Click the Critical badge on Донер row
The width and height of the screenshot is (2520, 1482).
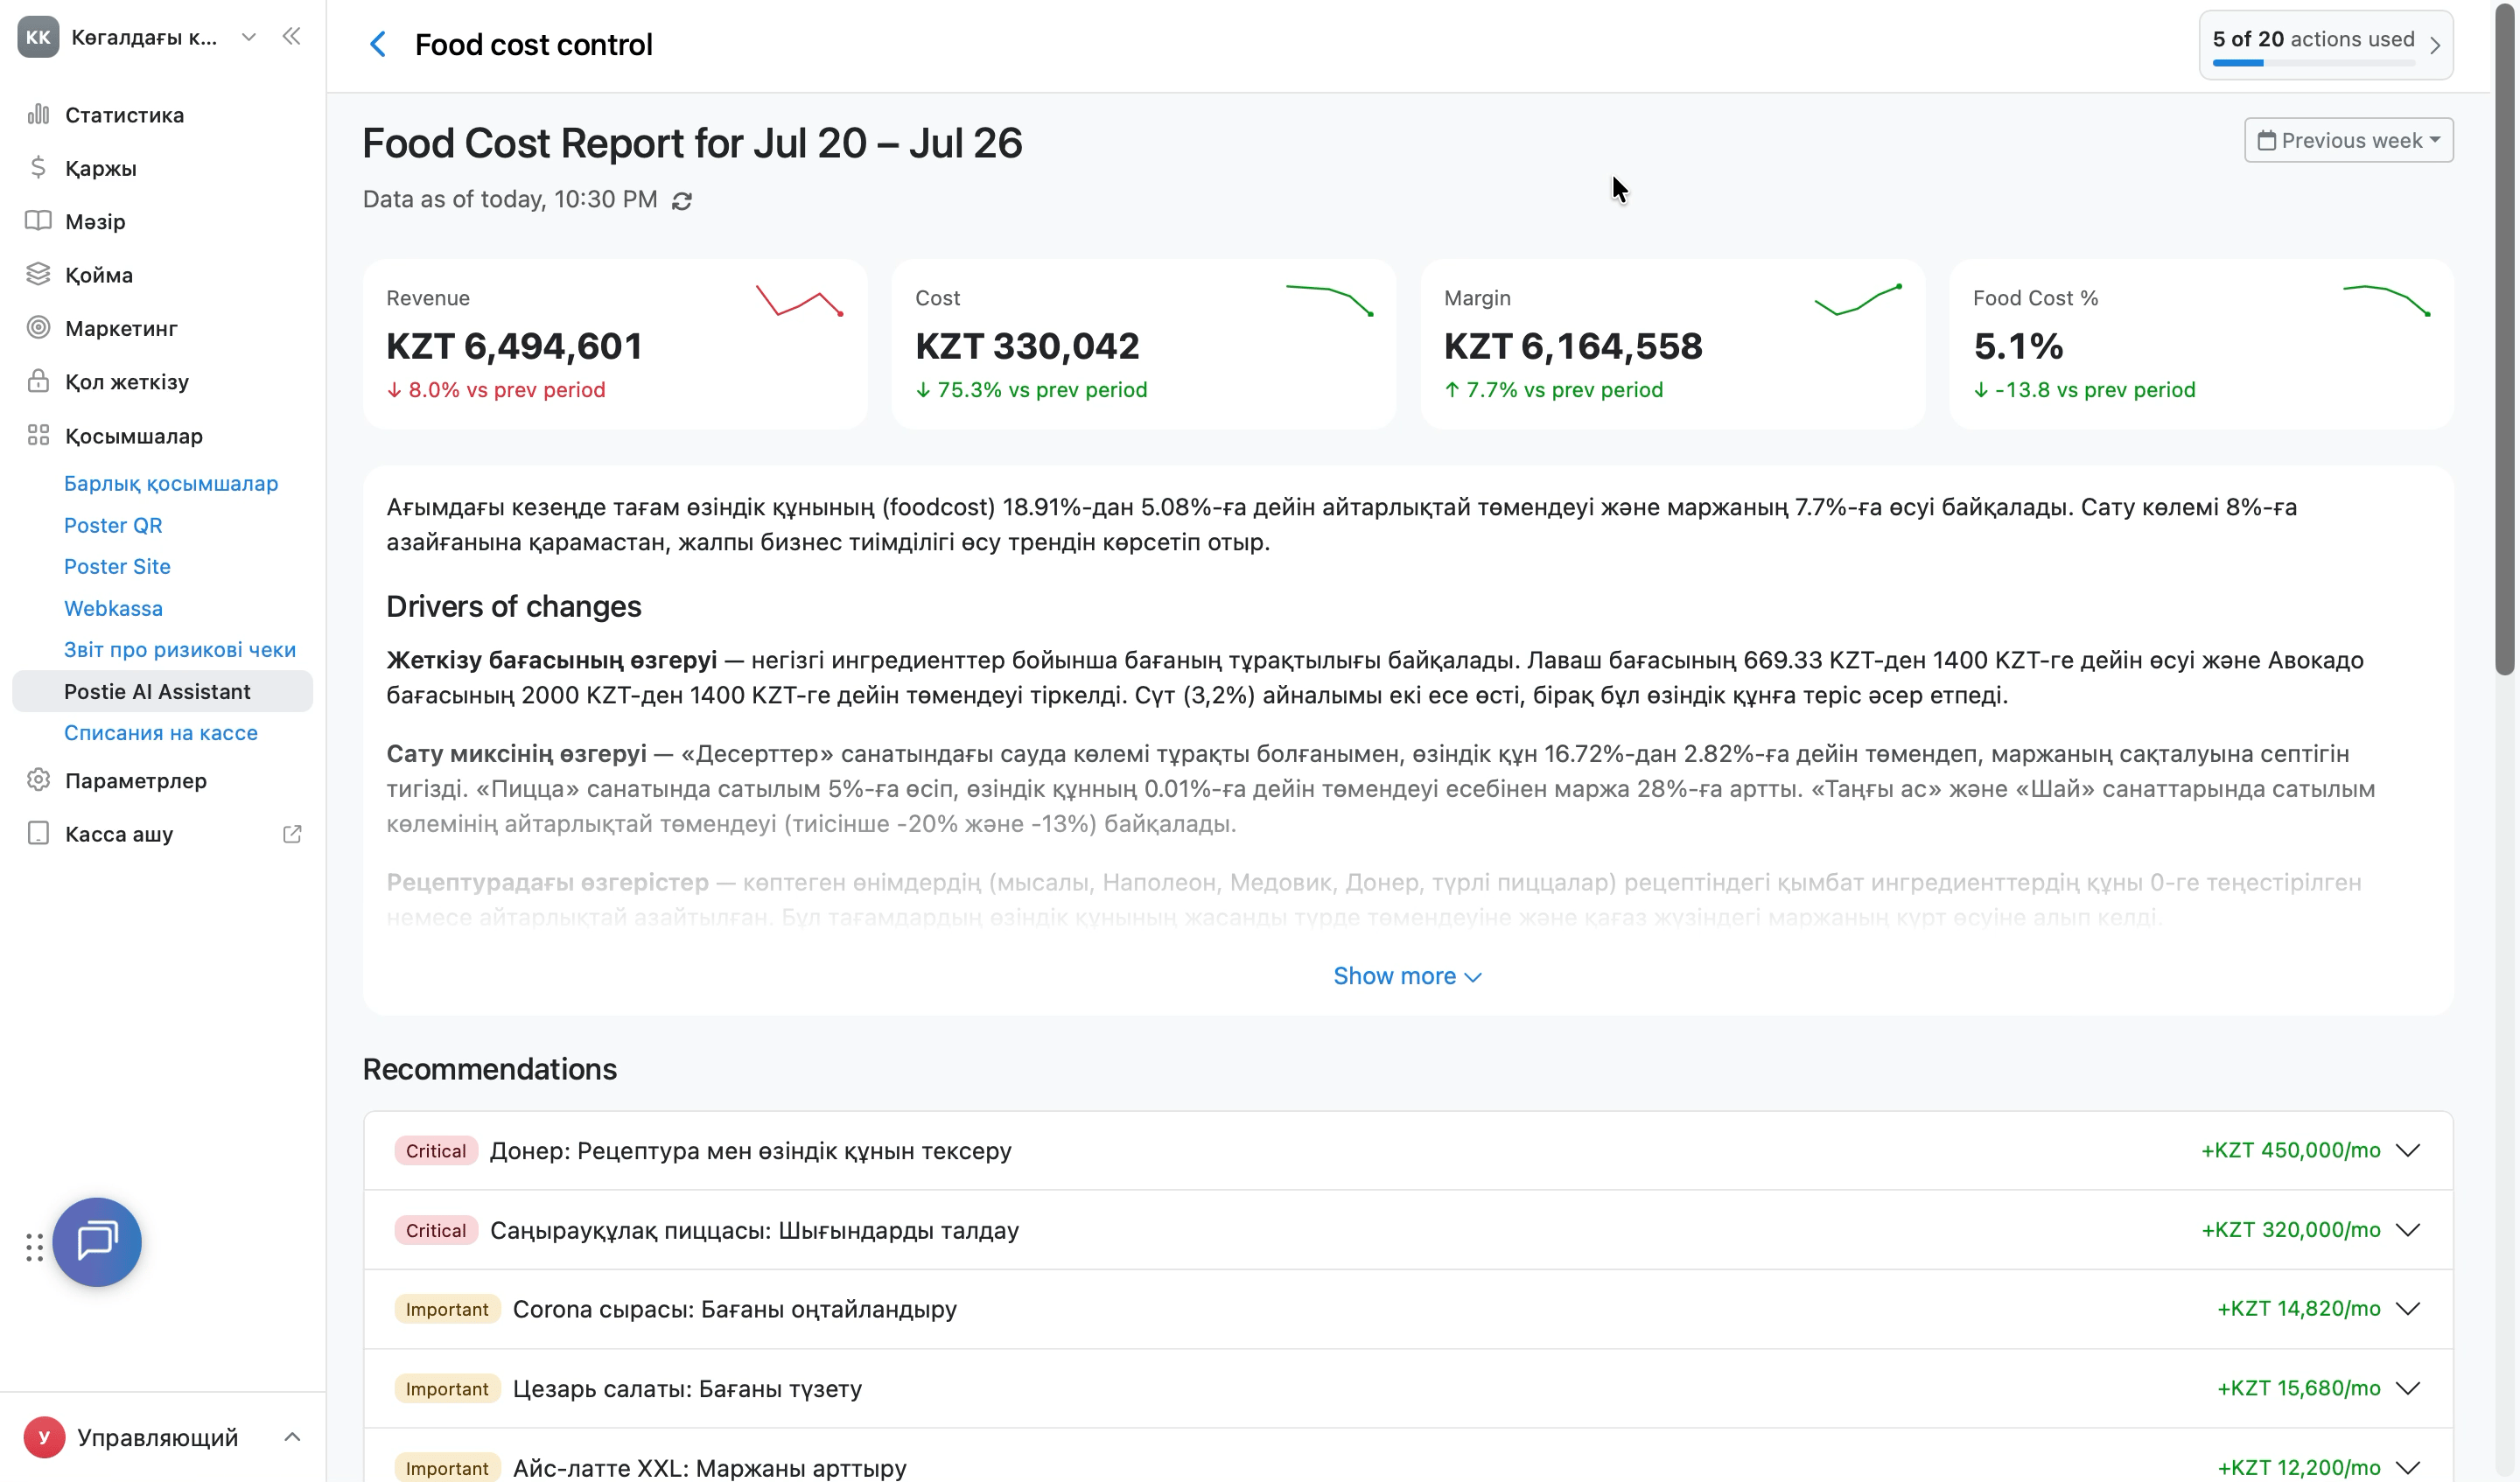[436, 1151]
